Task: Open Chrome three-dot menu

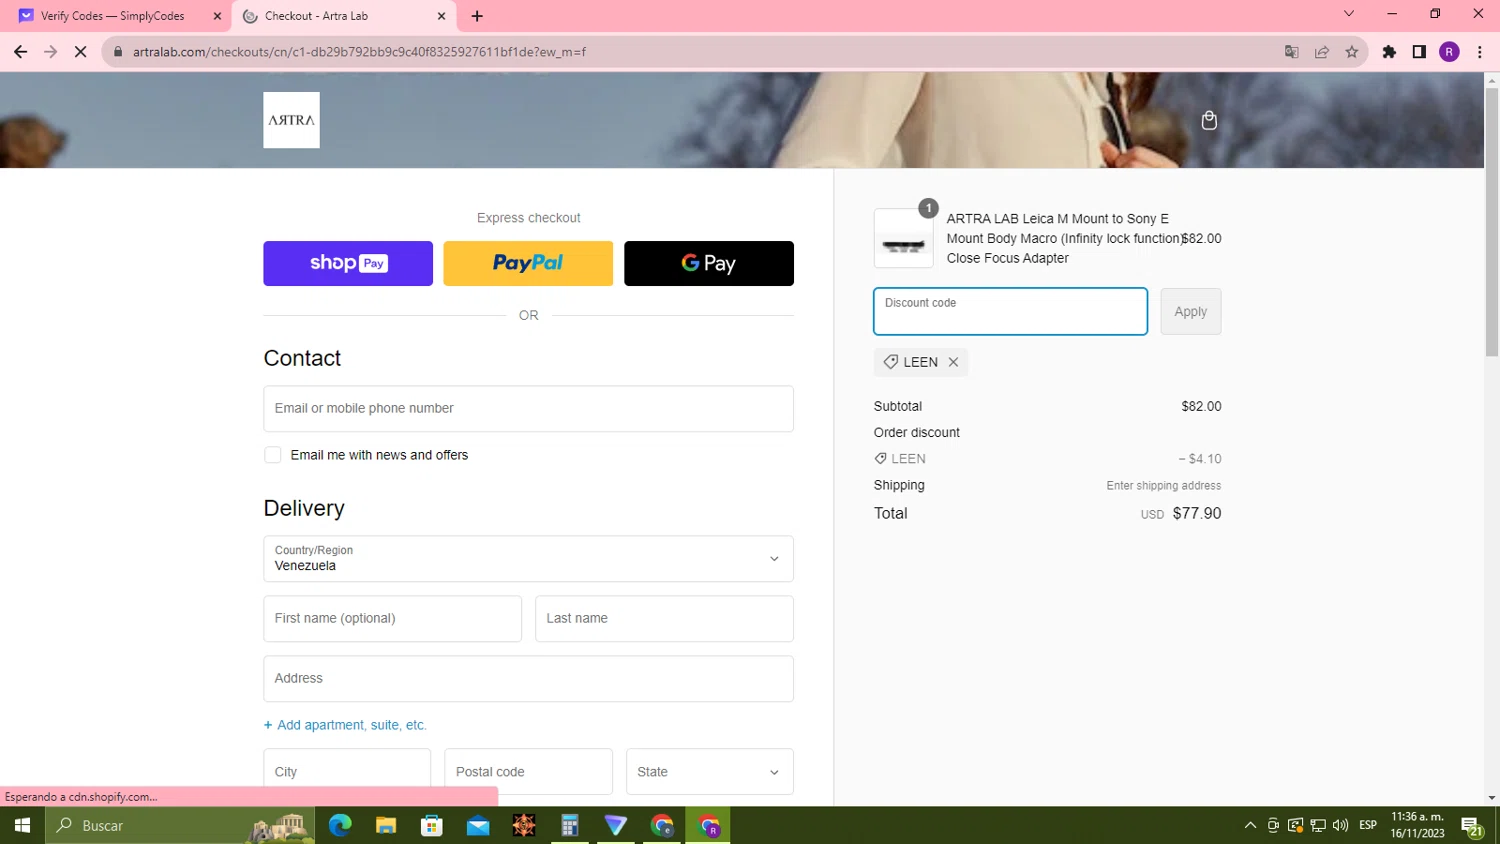Action: point(1480,52)
